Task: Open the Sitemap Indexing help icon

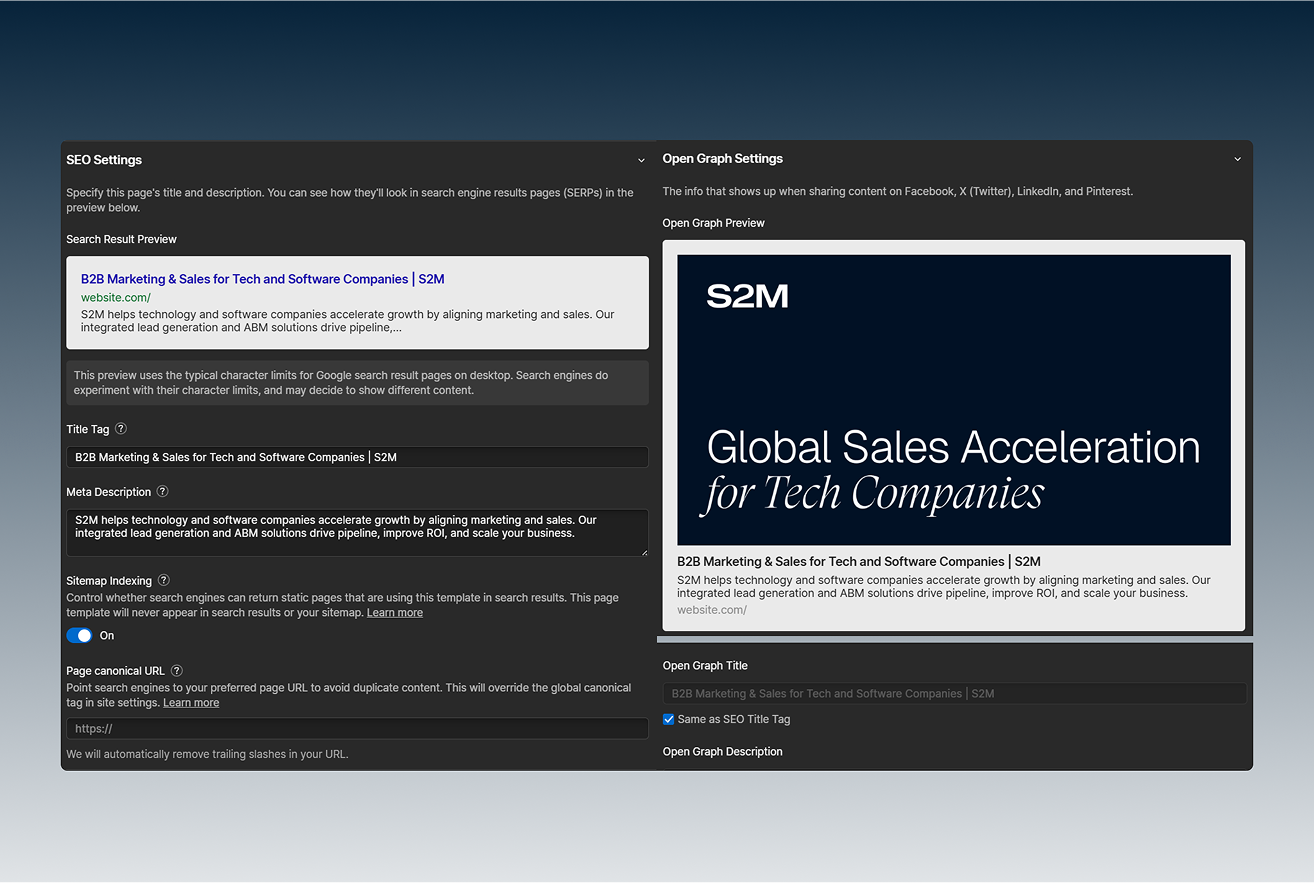Action: (164, 580)
